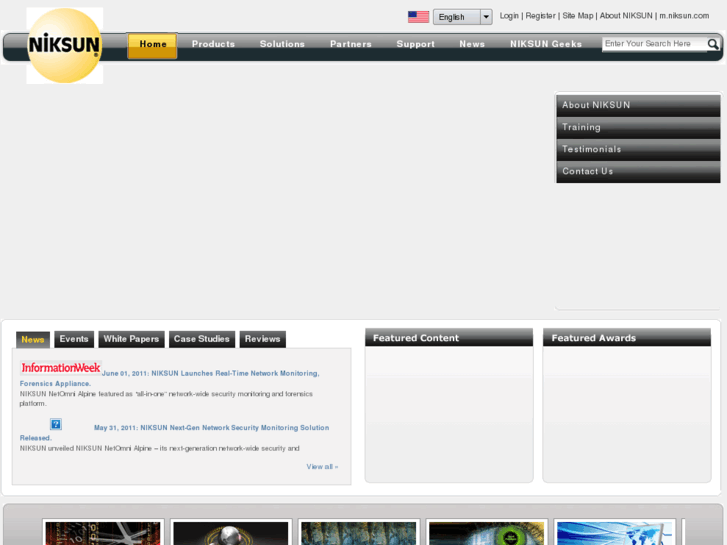The height and width of the screenshot is (545, 727).
Task: Click the broken image question mark icon
Action: (x=56, y=424)
